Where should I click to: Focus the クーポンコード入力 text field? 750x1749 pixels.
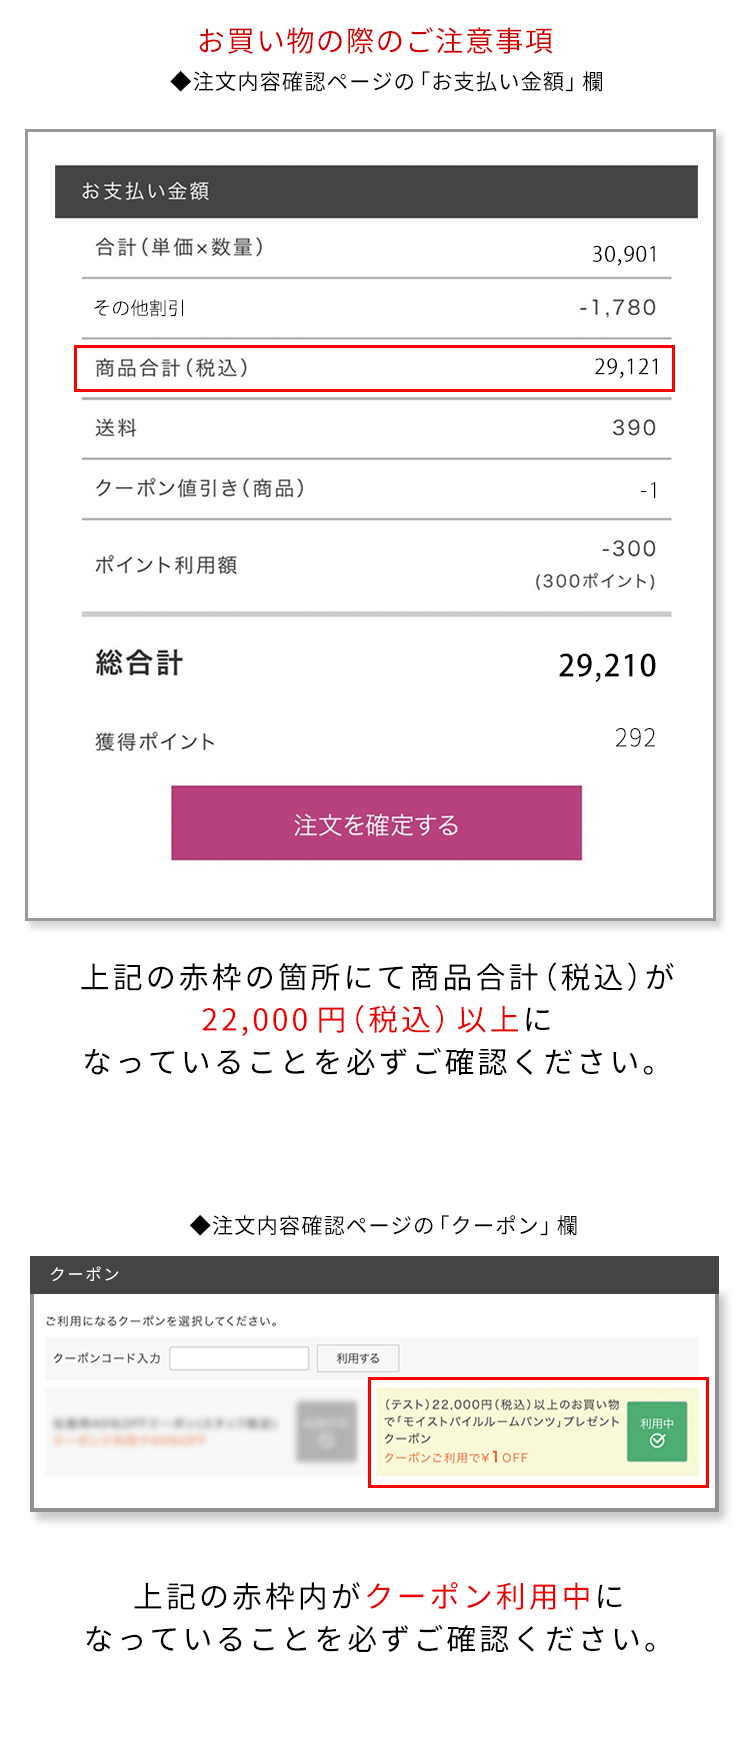[x=239, y=1358]
